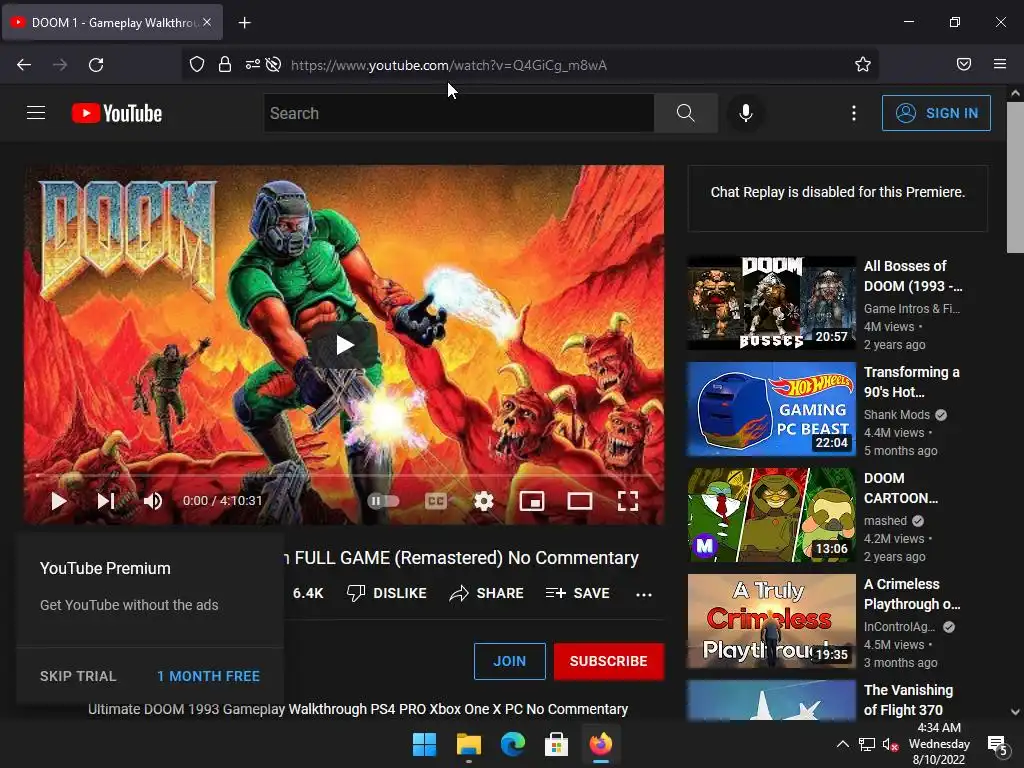The width and height of the screenshot is (1024, 768).
Task: Open A Truly Crimeless Playthrough thumbnail
Action: (x=771, y=621)
